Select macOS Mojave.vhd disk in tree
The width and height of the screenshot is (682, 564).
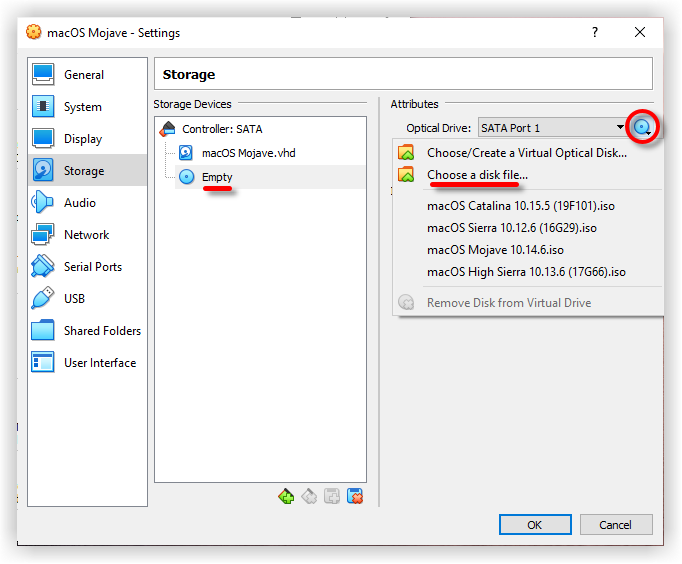click(x=248, y=153)
